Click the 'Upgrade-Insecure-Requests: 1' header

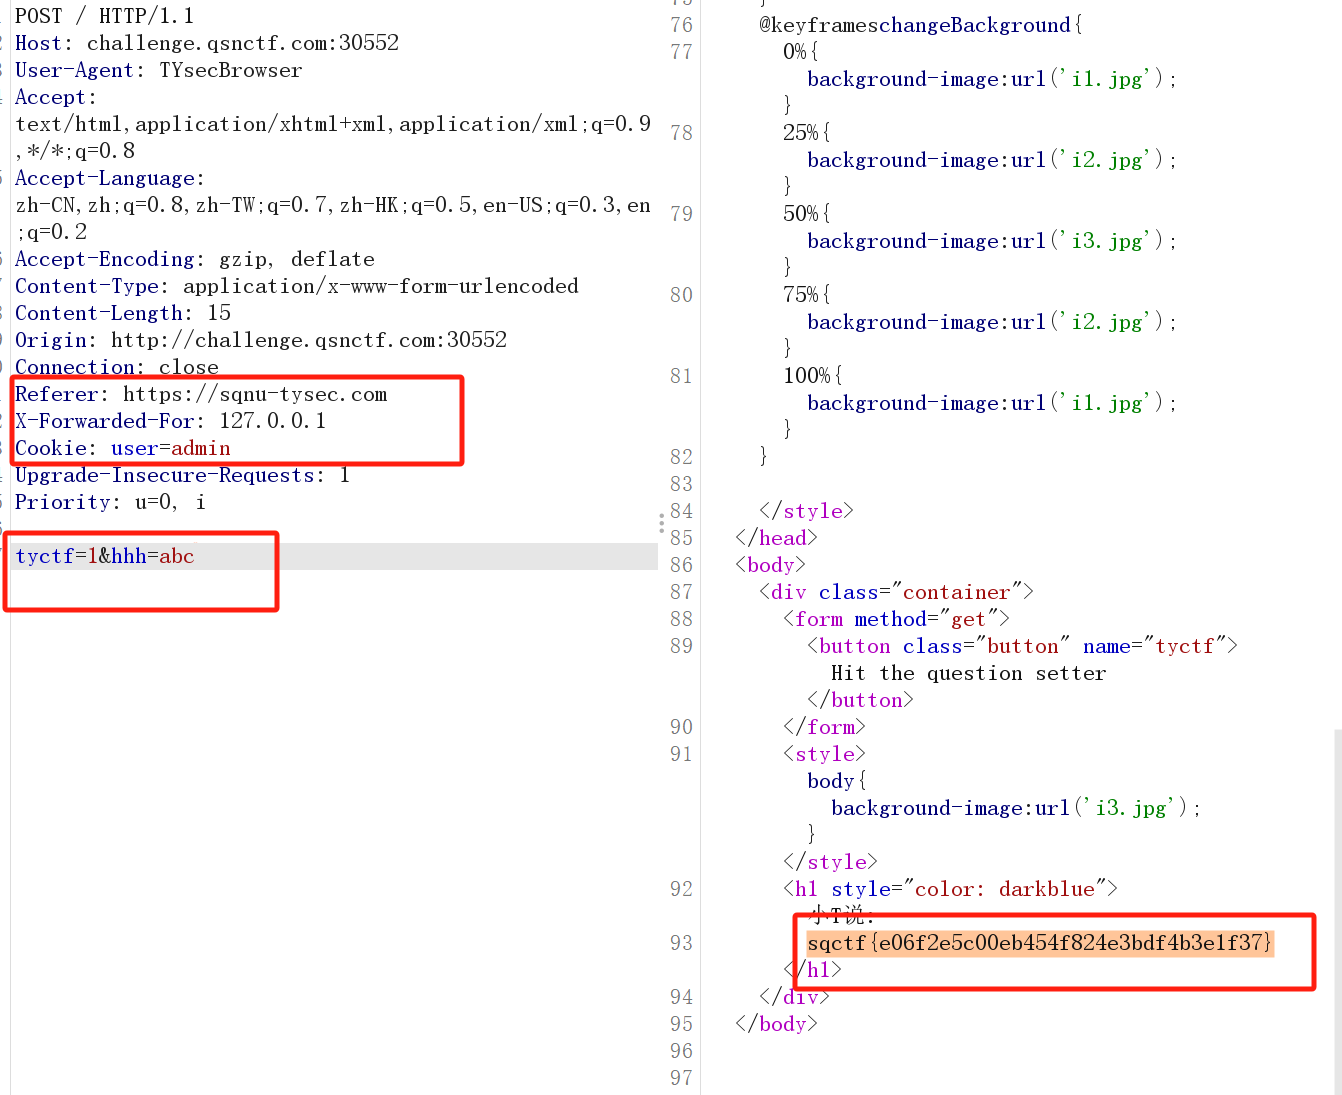[x=183, y=475]
